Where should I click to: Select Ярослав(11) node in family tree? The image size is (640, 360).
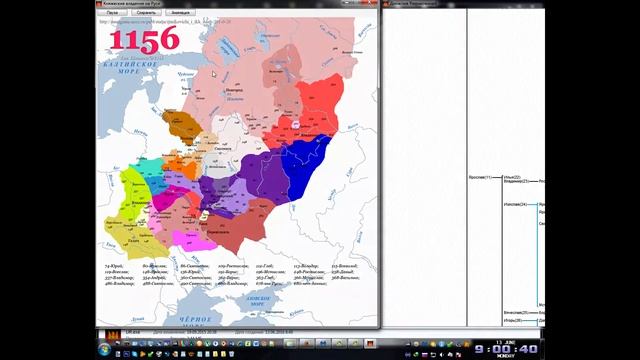point(480,177)
